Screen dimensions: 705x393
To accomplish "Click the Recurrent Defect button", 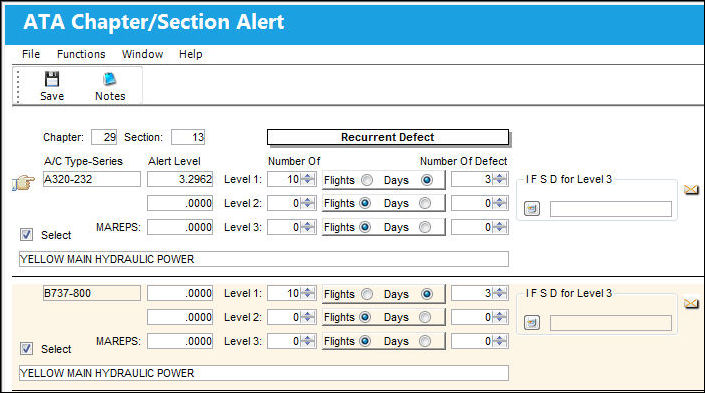I will (388, 137).
